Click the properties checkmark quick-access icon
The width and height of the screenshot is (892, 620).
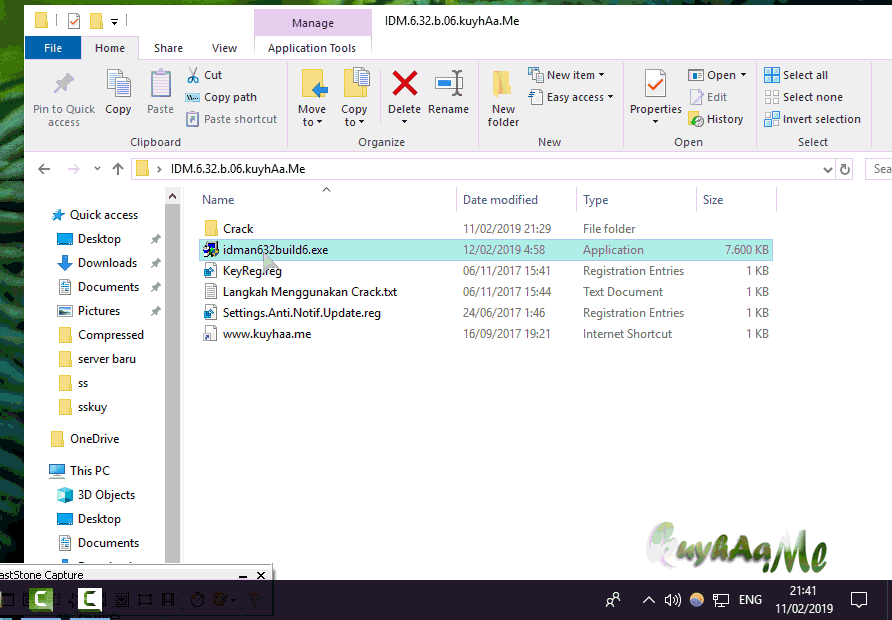click(74, 21)
